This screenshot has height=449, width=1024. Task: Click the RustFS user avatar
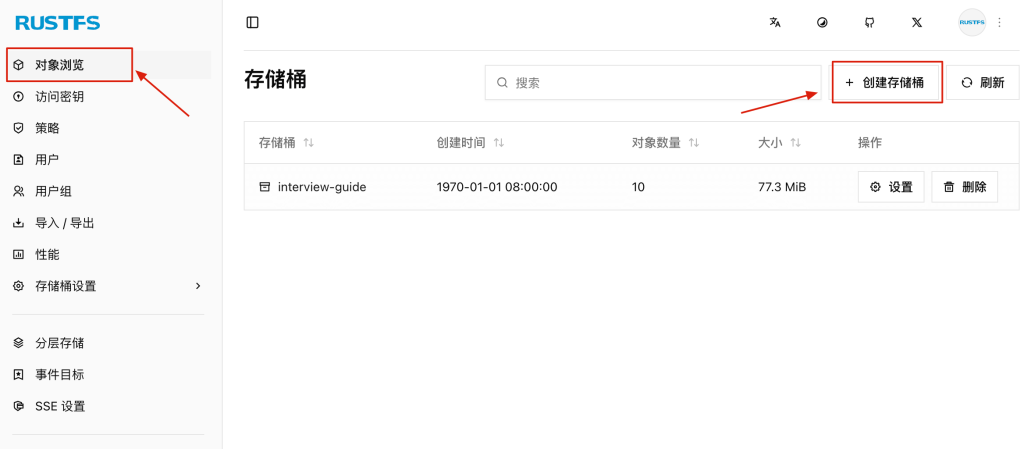(x=971, y=23)
